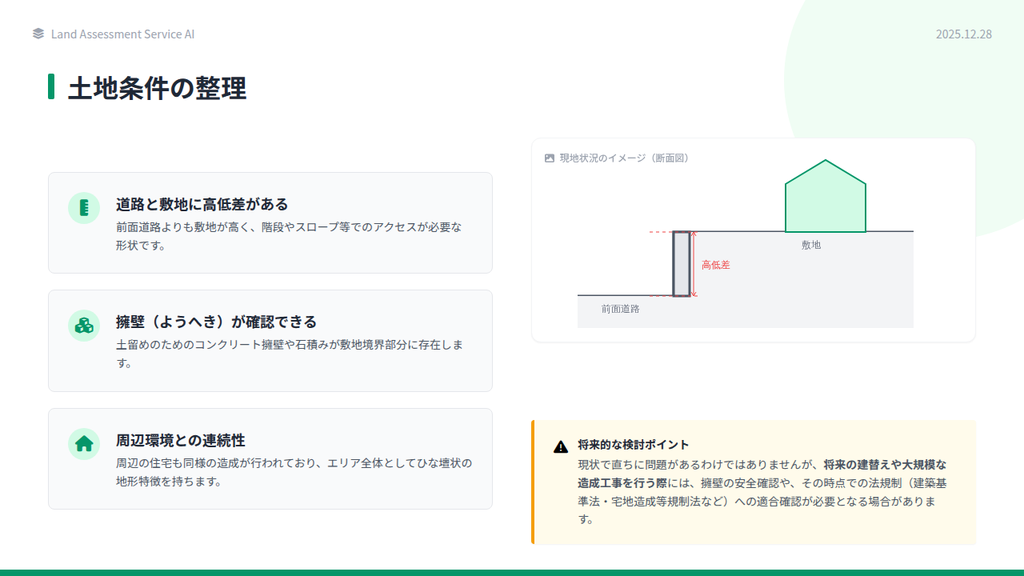Viewport: 1024px width, 576px height.
Task: Click the retaining wall rectangle in diagram
Action: point(681,264)
